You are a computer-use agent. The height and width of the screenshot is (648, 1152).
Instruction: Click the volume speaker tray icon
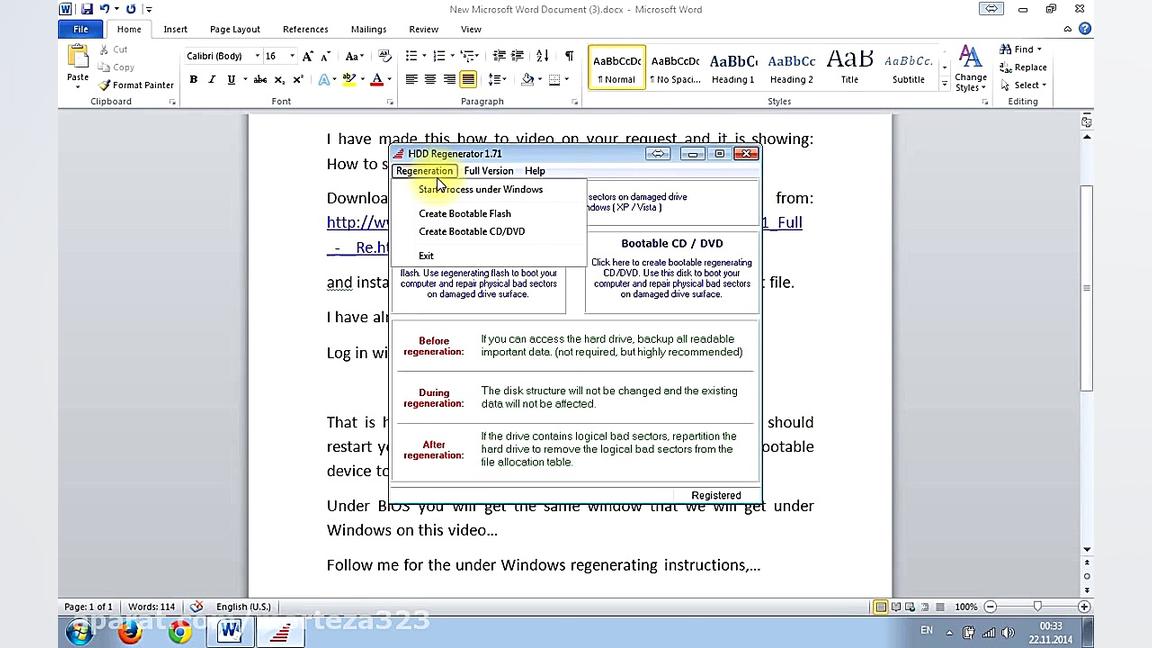tap(1008, 632)
